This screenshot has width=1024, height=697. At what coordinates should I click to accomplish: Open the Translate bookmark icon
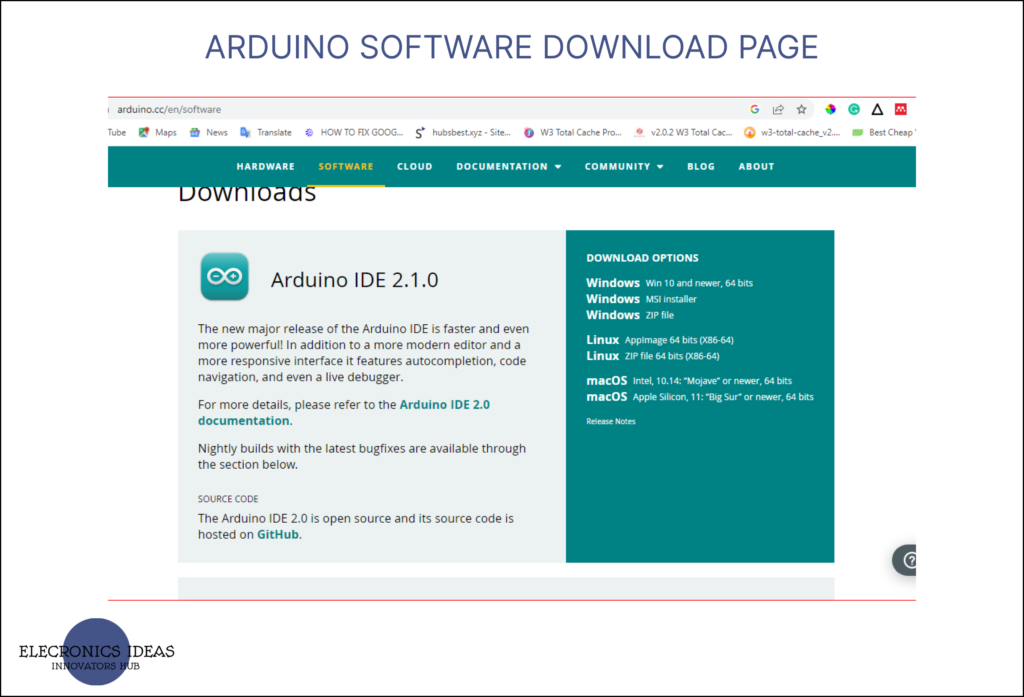[246, 132]
